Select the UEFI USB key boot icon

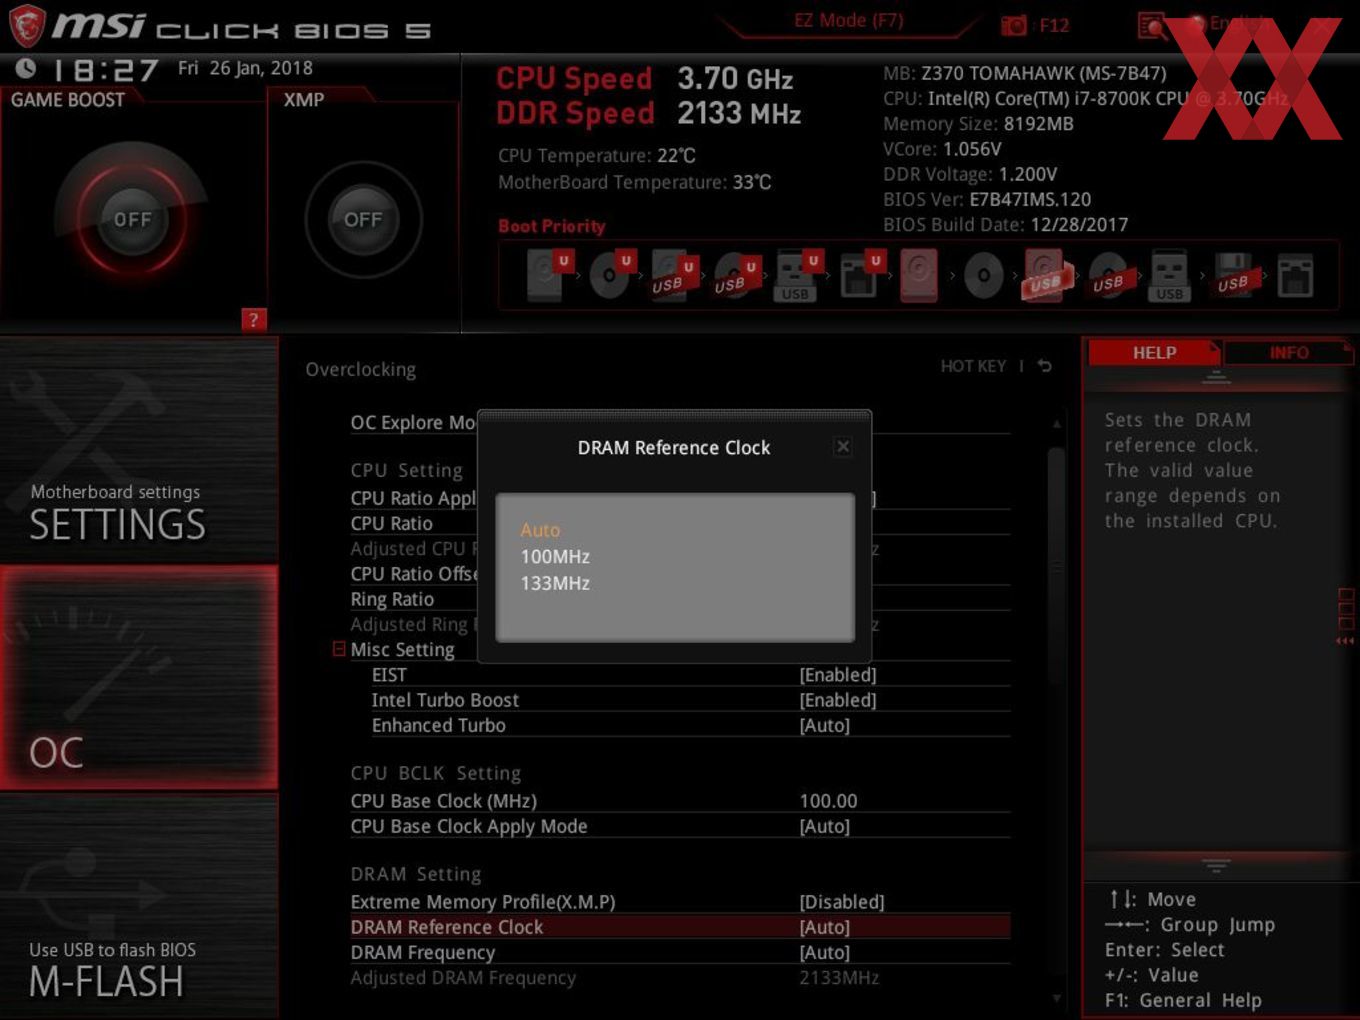[x=797, y=275]
